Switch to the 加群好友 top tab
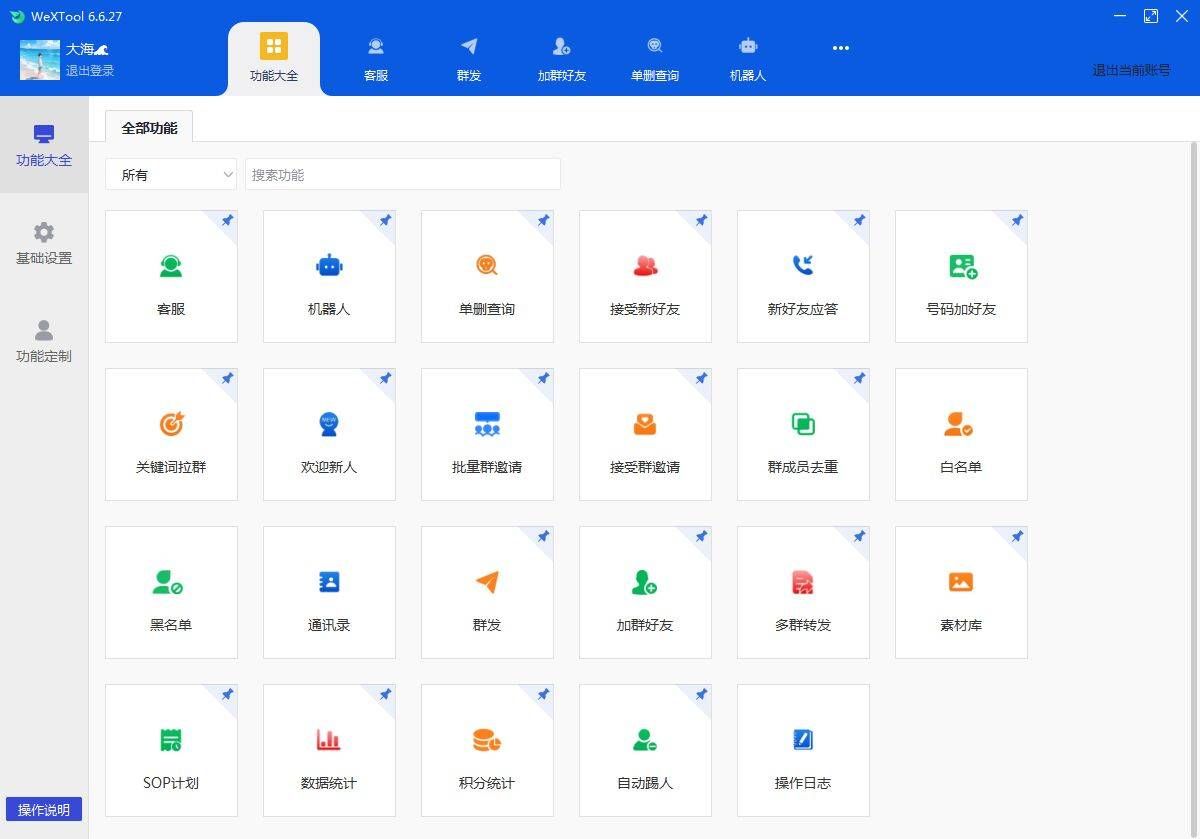This screenshot has height=839, width=1200. [x=562, y=58]
